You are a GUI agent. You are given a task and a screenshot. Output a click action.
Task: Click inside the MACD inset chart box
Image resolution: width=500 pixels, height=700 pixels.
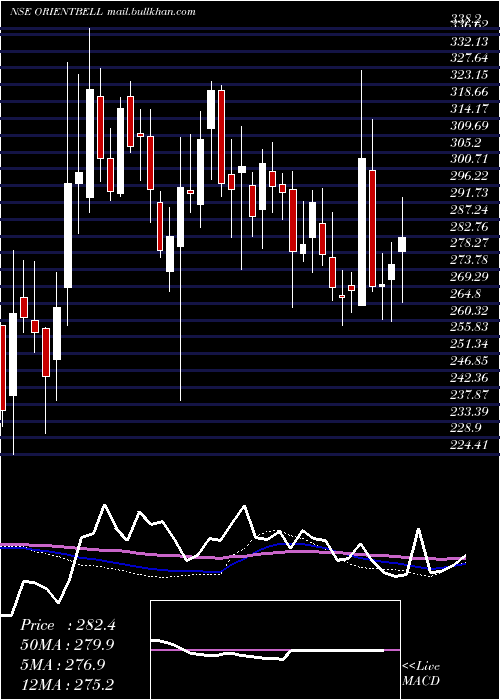click(x=275, y=650)
